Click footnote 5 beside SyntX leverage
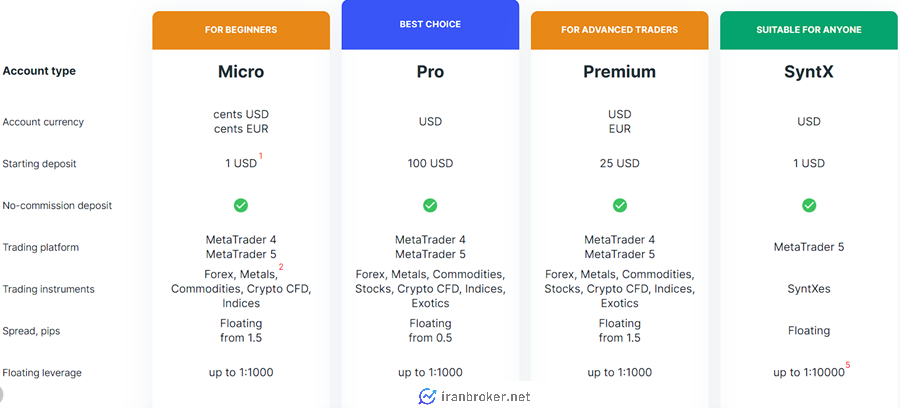The image size is (900, 408). point(848,364)
